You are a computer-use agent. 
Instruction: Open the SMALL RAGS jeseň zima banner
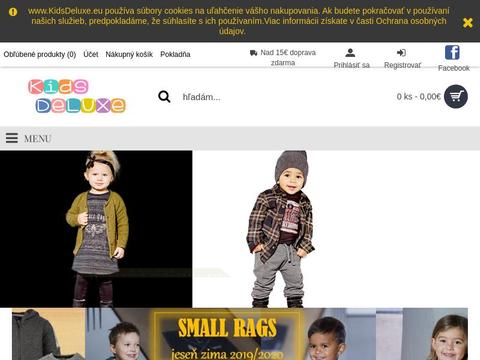pyautogui.click(x=240, y=334)
